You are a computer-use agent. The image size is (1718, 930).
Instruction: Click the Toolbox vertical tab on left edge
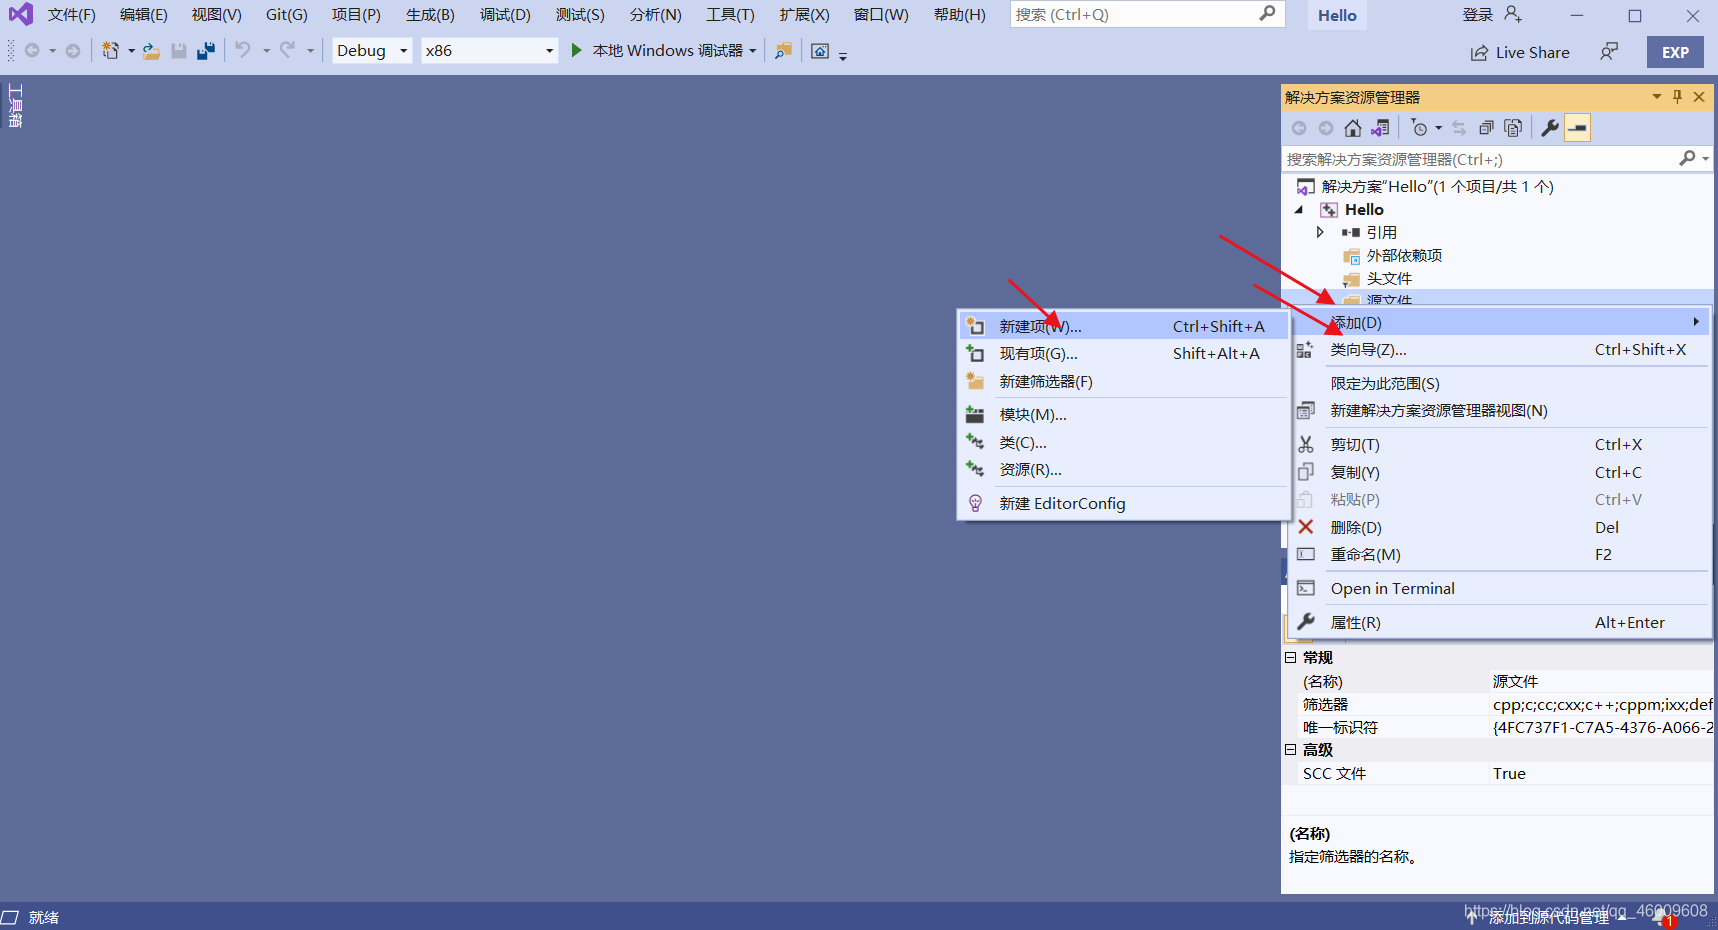coord(15,106)
